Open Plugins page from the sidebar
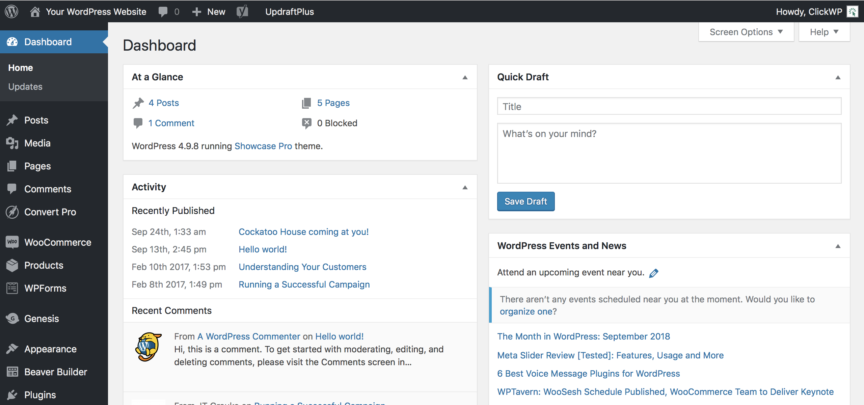864x405 pixels. click(40, 395)
